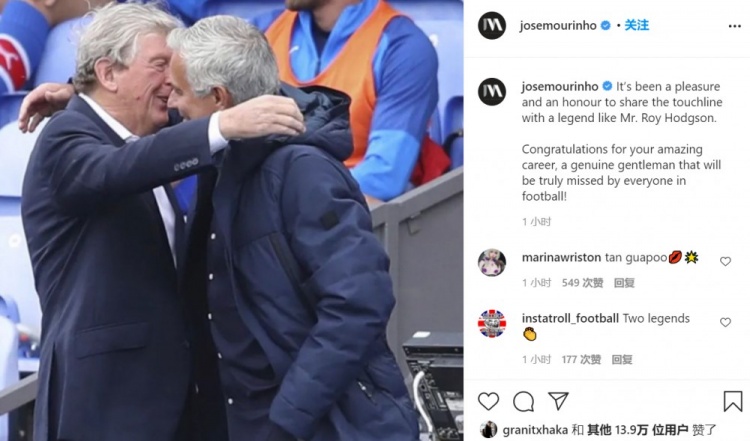View 177 likes on instatroll_football comment
This screenshot has width=750, height=441.
click(582, 359)
